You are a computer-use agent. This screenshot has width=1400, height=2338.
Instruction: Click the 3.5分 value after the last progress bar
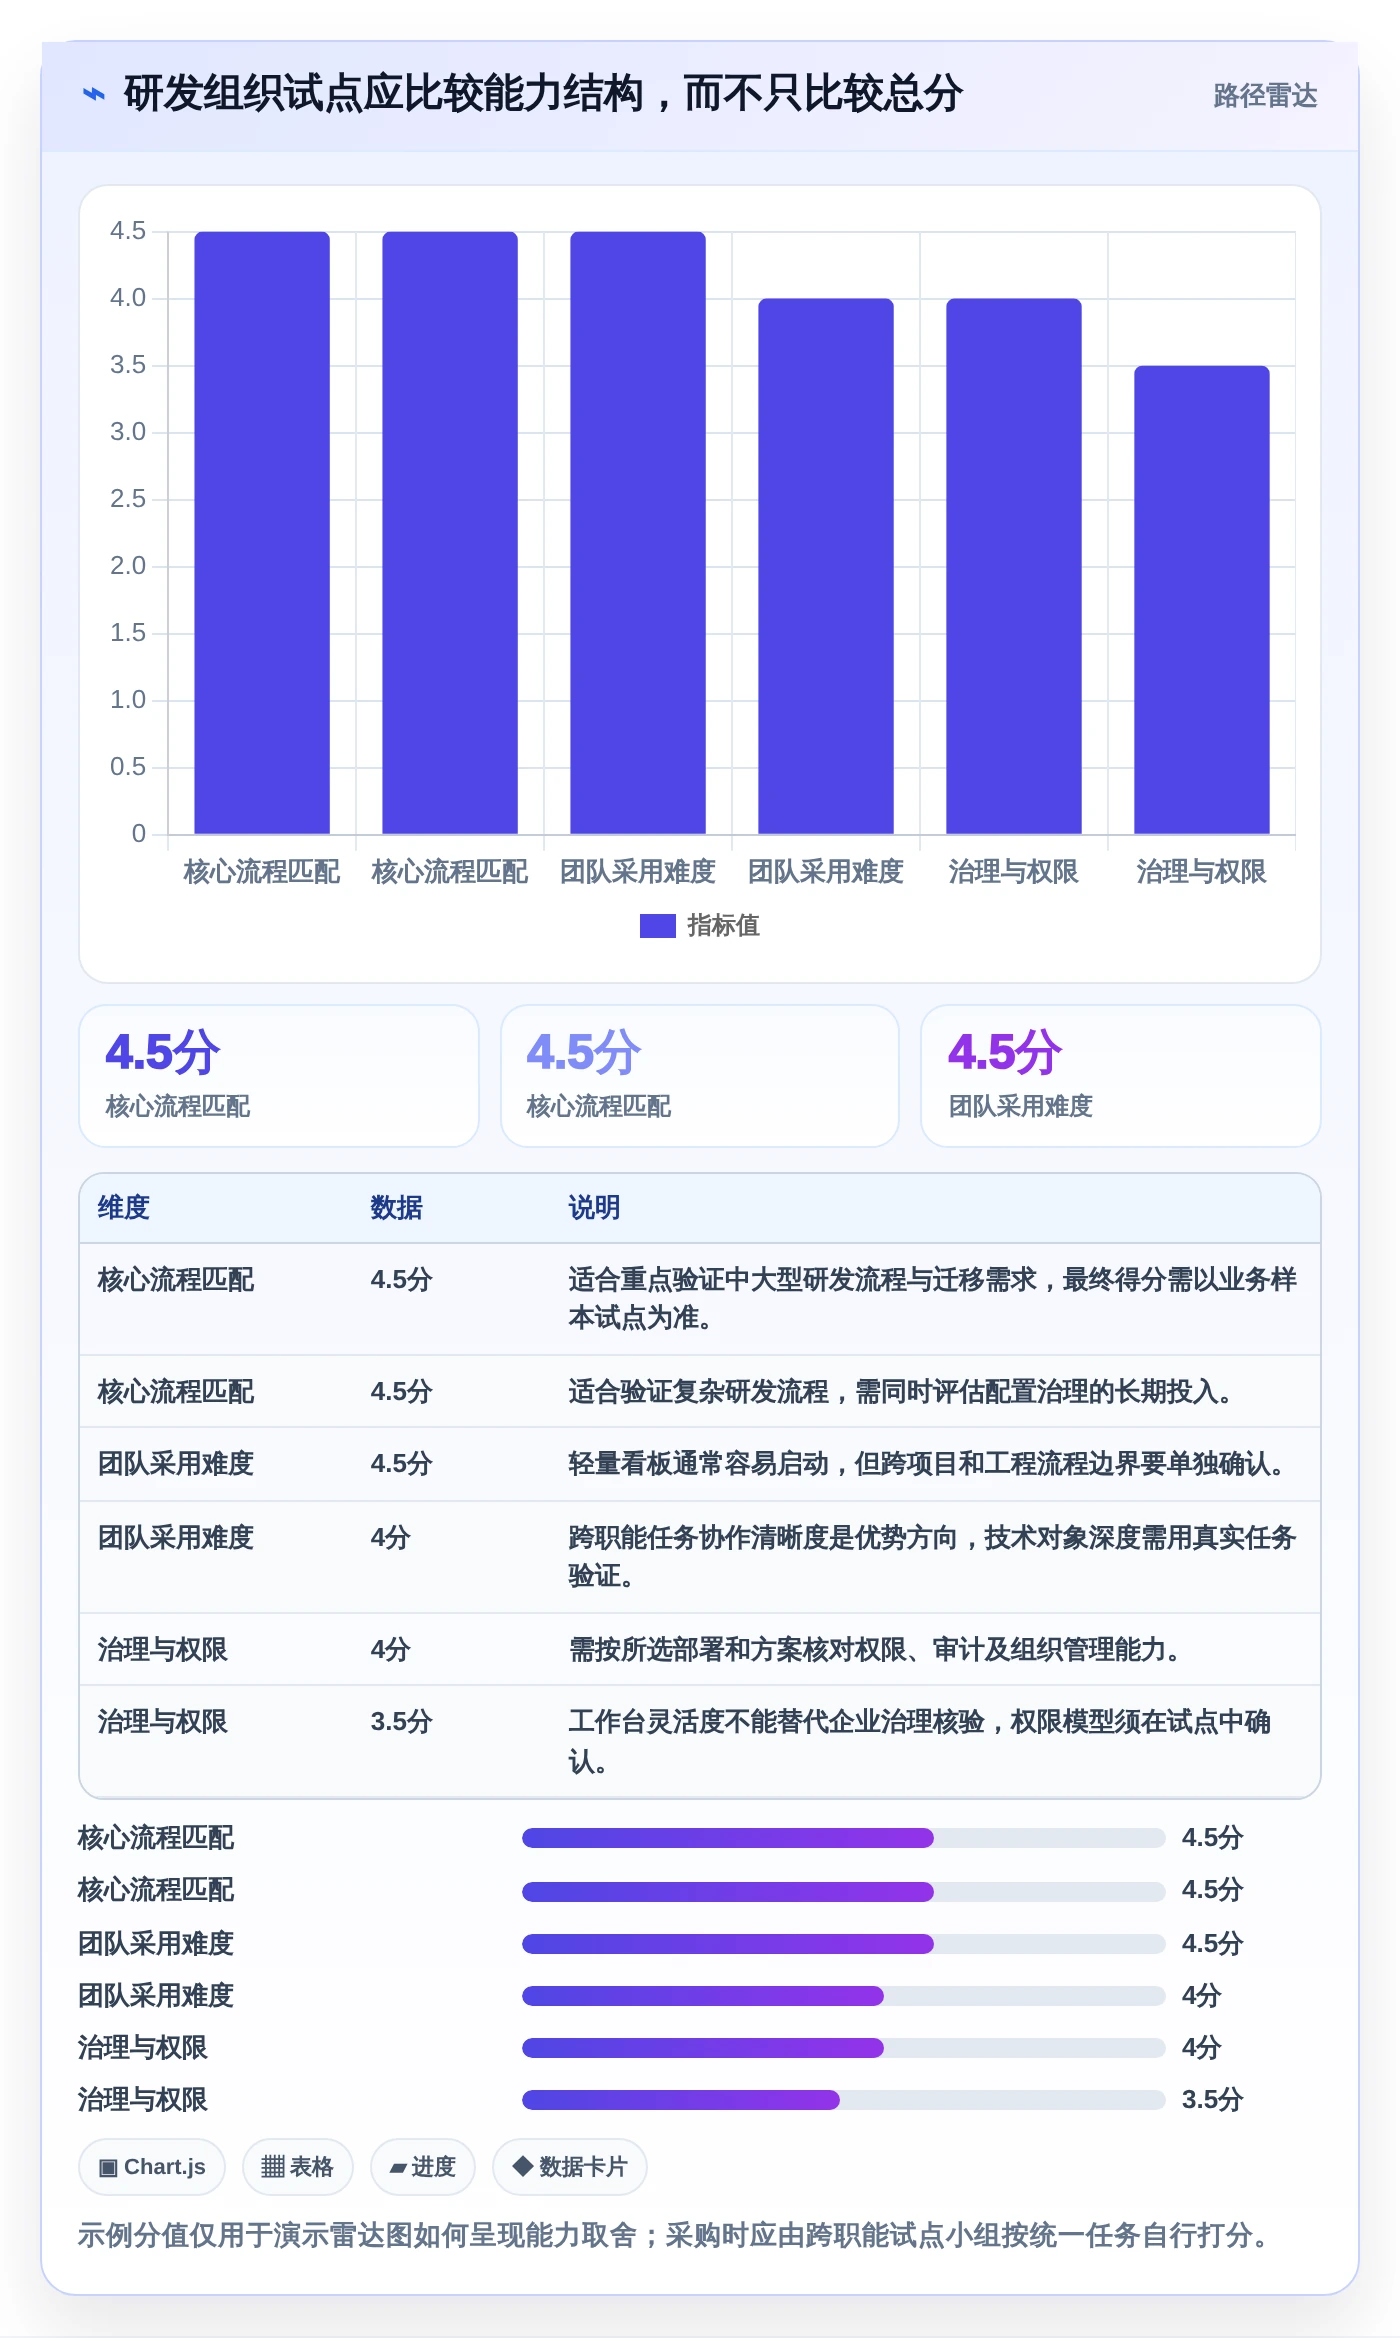(x=1212, y=2100)
